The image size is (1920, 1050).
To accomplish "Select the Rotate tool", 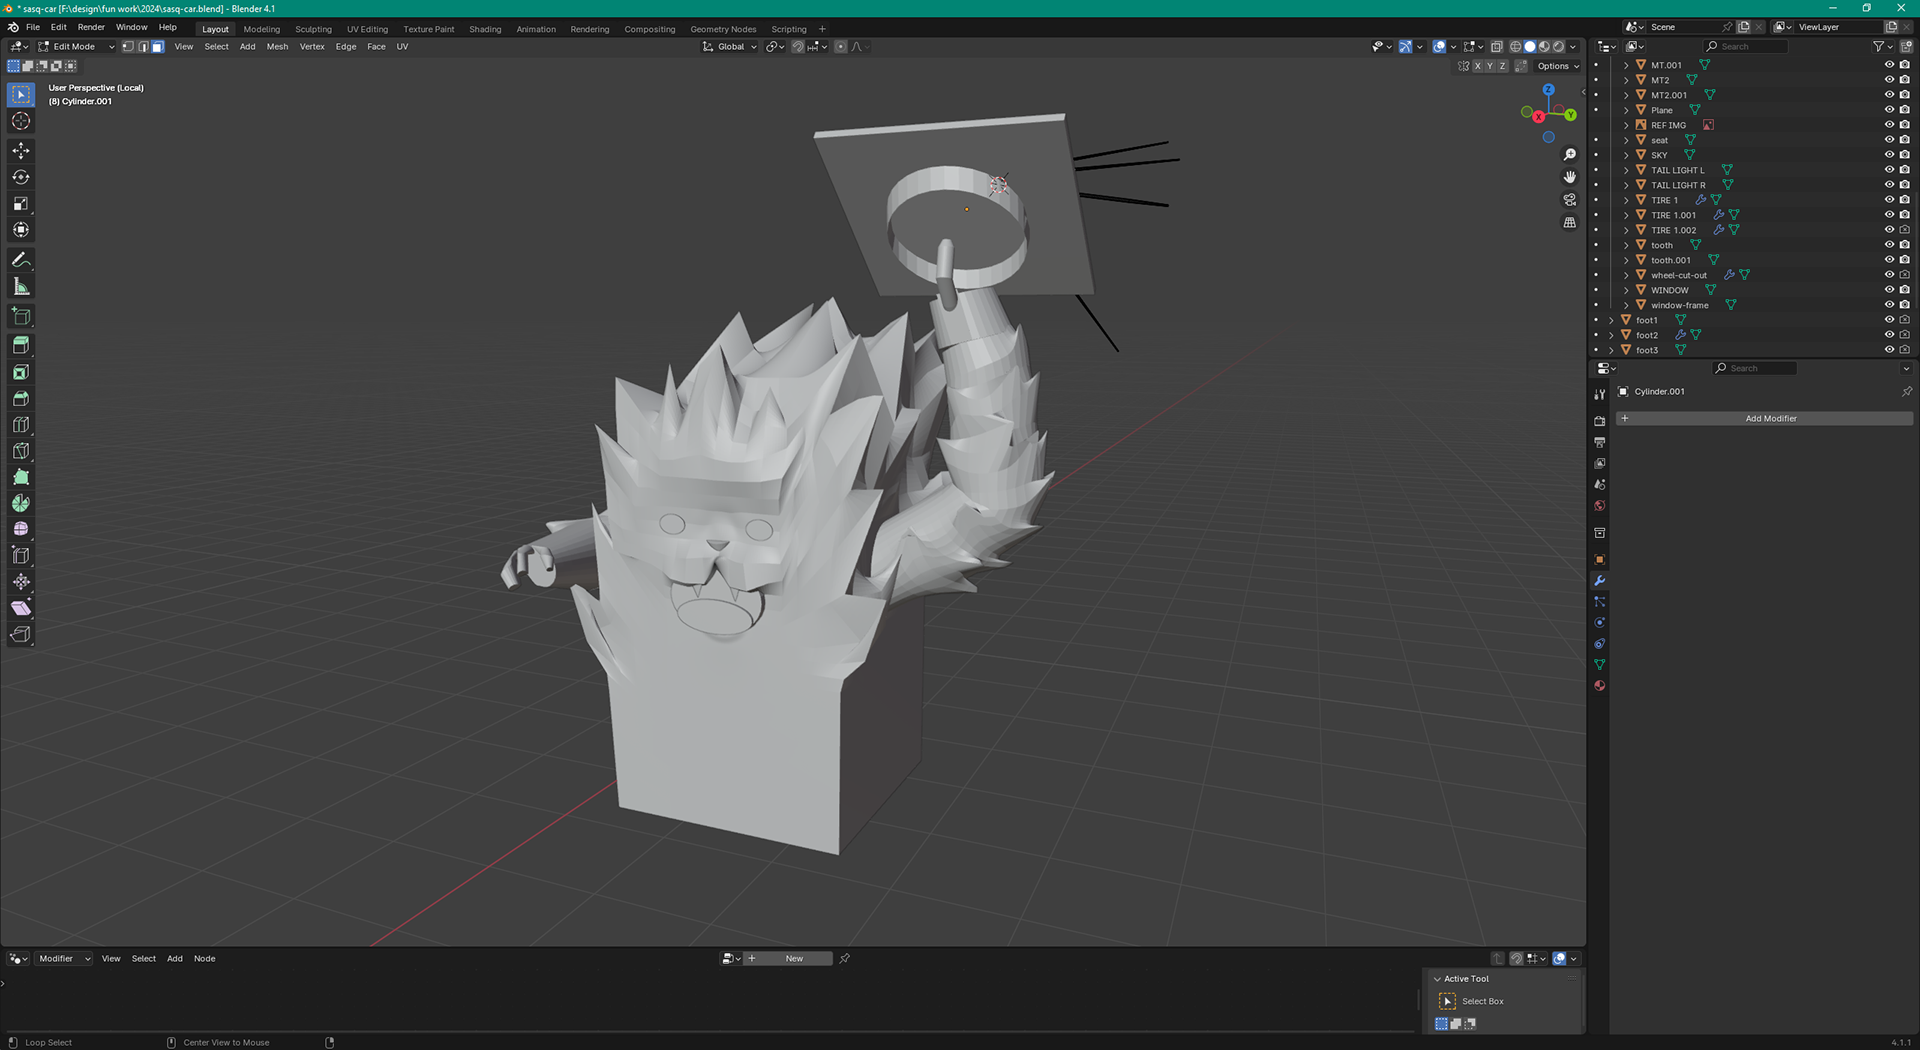I will (x=21, y=177).
